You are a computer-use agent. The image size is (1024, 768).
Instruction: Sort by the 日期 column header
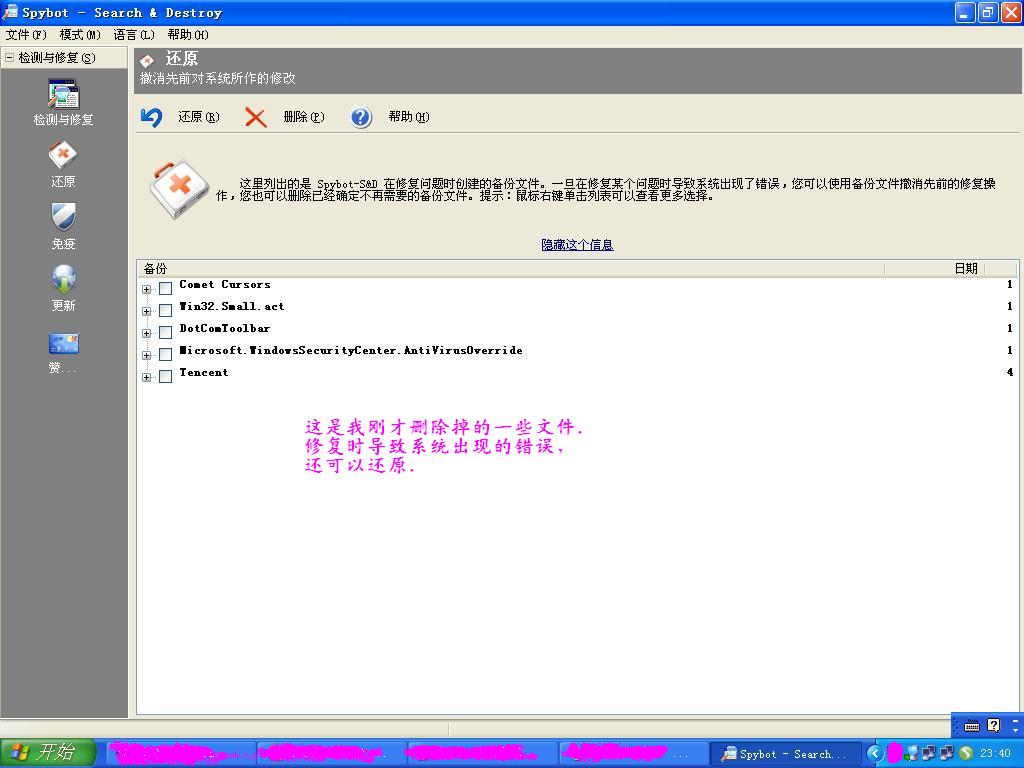click(934, 268)
